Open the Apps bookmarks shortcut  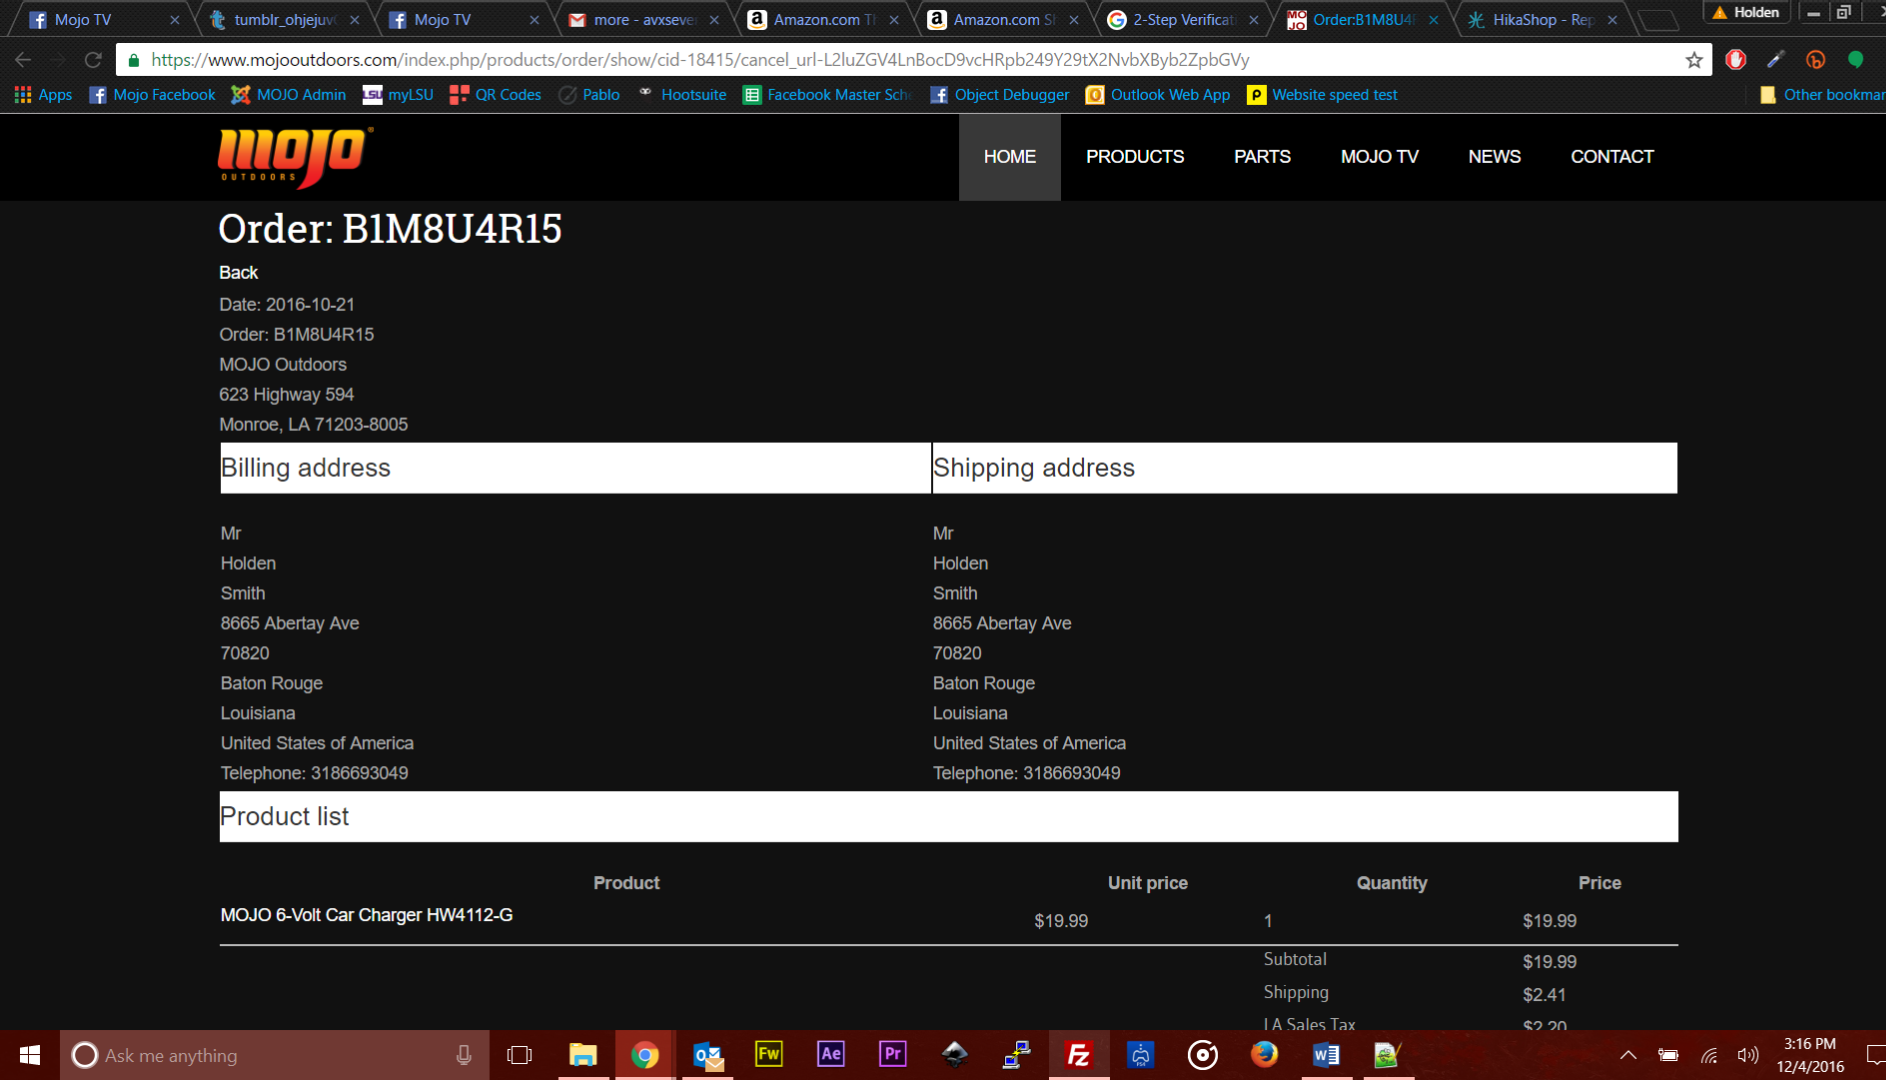pyautogui.click(x=43, y=95)
